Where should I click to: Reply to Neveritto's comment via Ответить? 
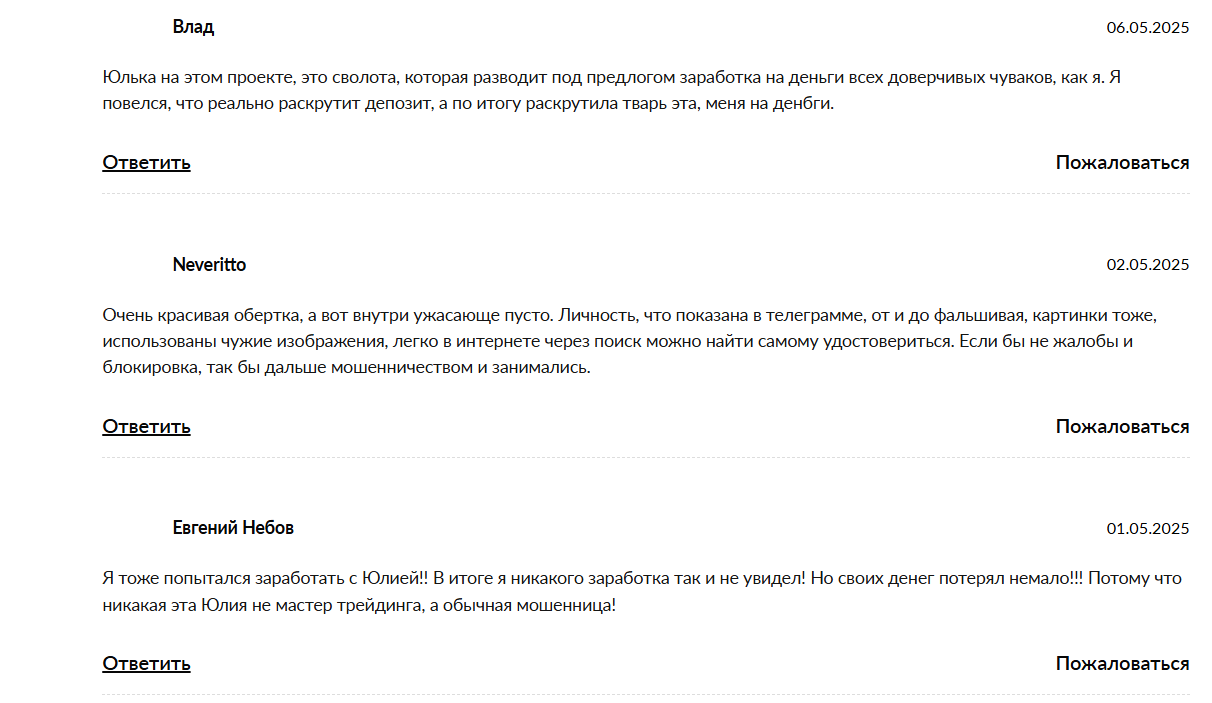146,426
